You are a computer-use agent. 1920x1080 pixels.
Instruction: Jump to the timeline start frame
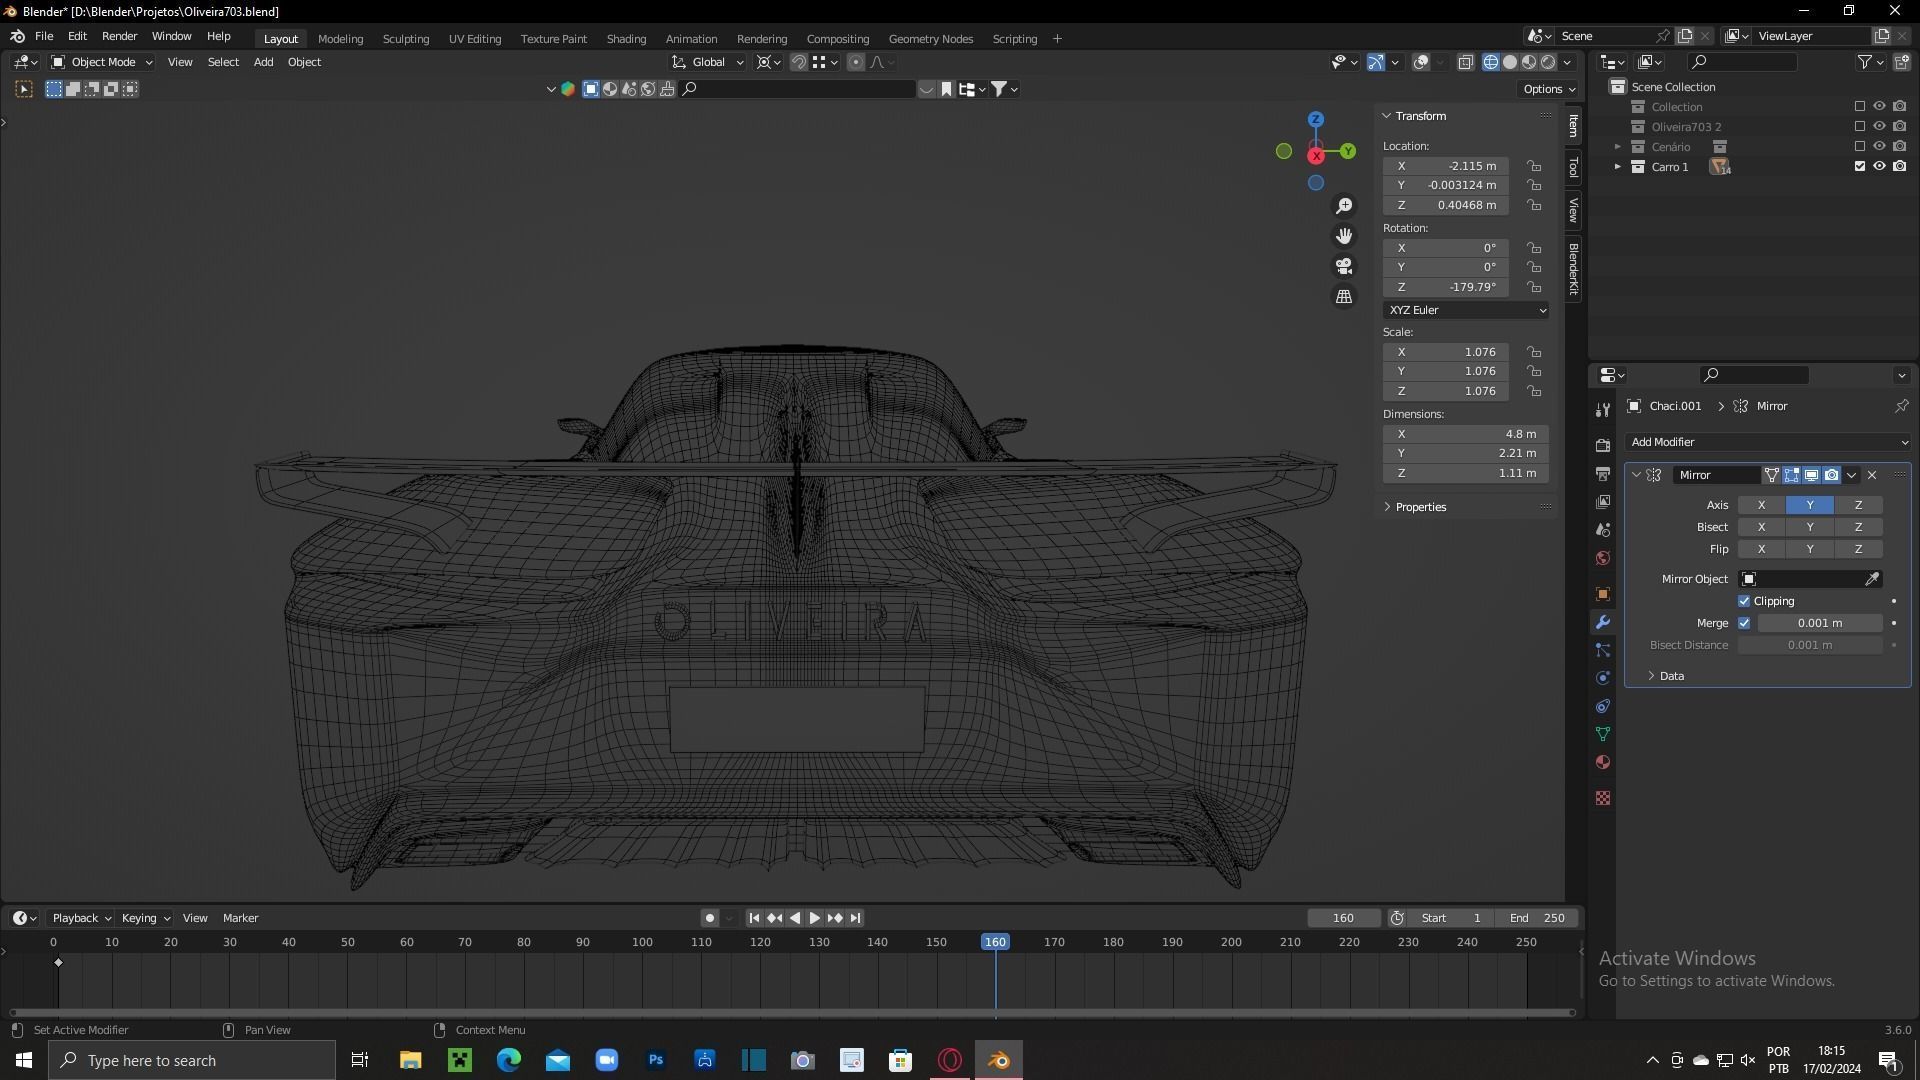click(754, 918)
